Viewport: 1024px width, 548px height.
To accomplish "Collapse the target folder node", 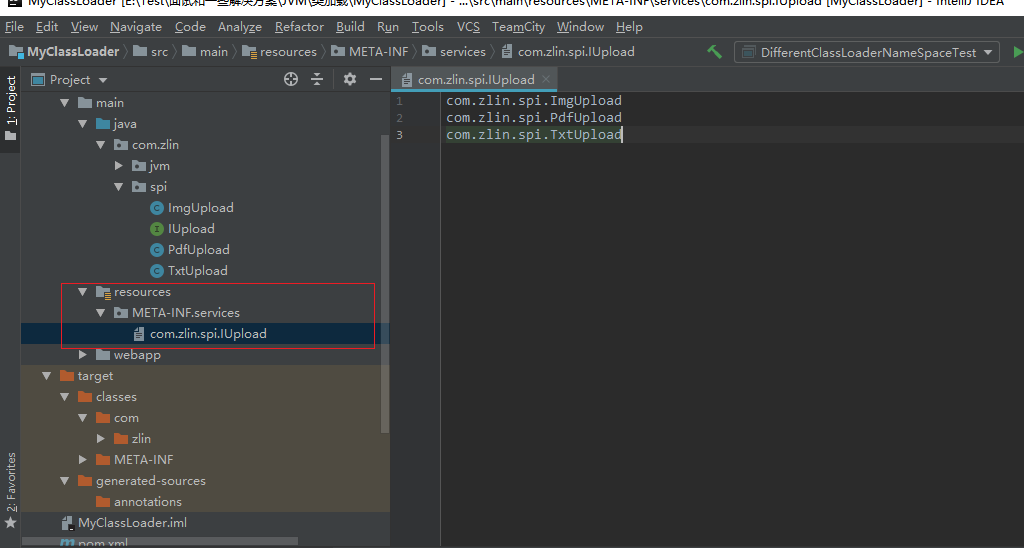I will (46, 376).
